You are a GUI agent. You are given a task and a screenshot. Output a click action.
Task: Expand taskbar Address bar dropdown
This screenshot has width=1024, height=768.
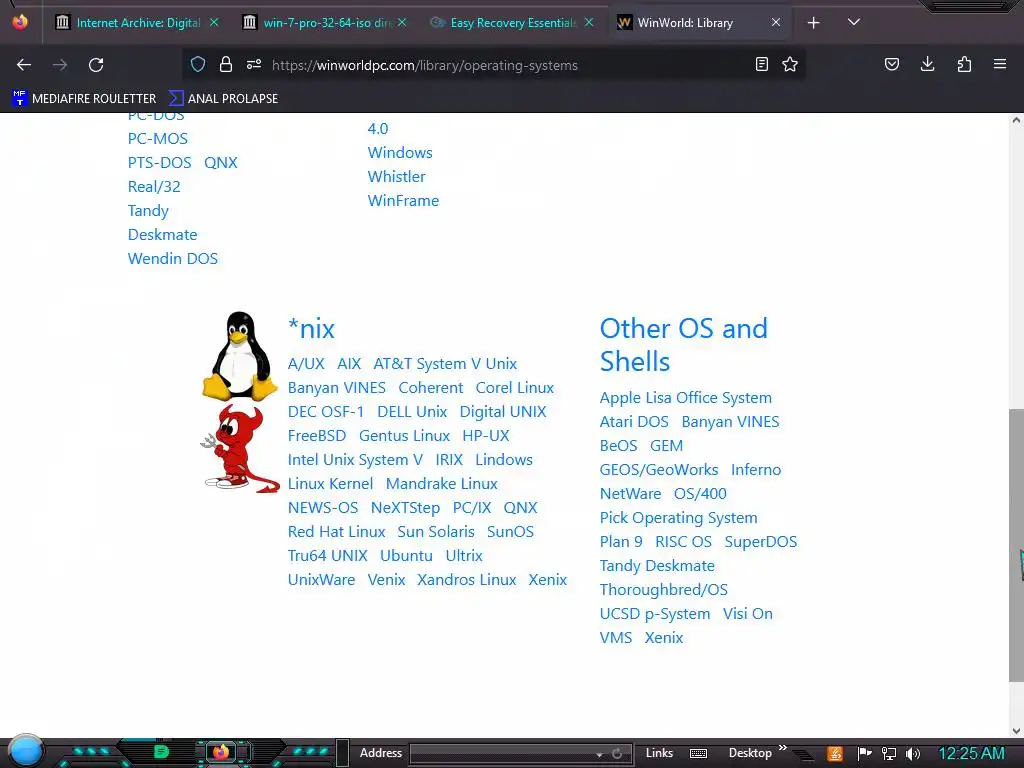coord(599,754)
